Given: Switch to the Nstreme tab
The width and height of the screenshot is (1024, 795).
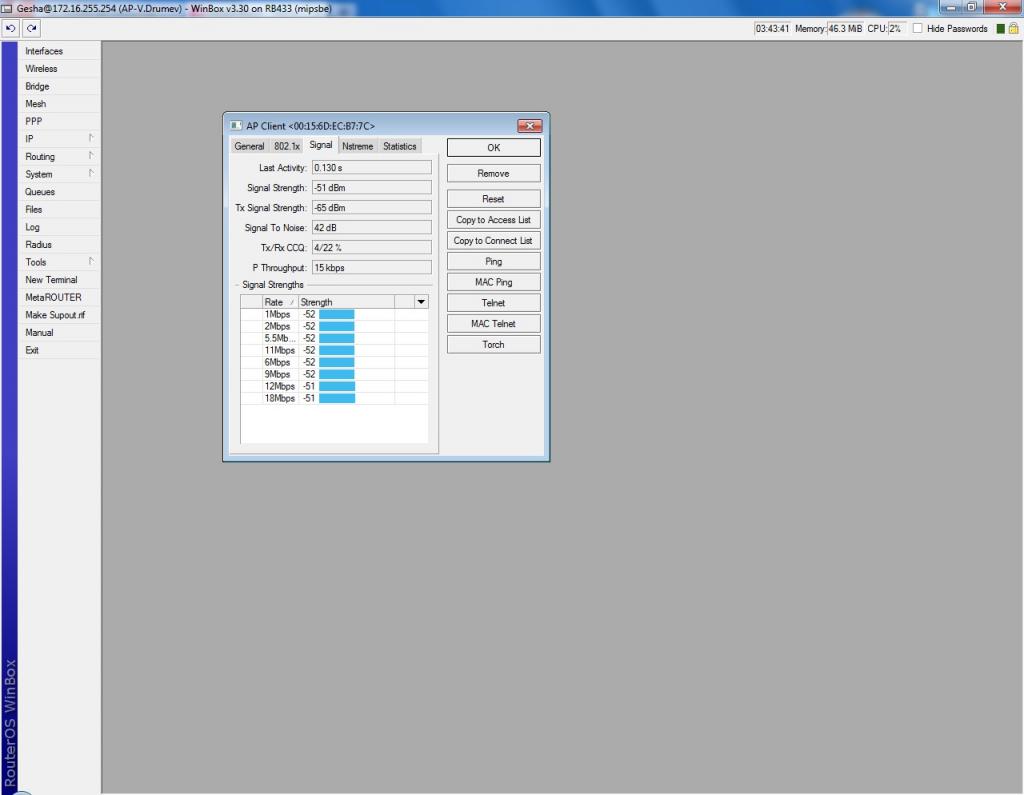Looking at the screenshot, I should click(357, 146).
